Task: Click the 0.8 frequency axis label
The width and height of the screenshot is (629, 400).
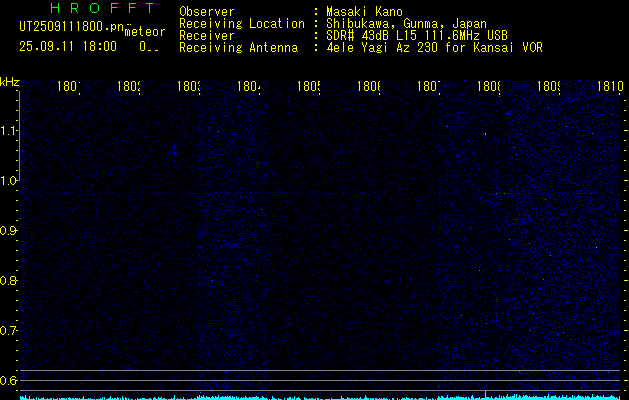Action: coord(8,280)
